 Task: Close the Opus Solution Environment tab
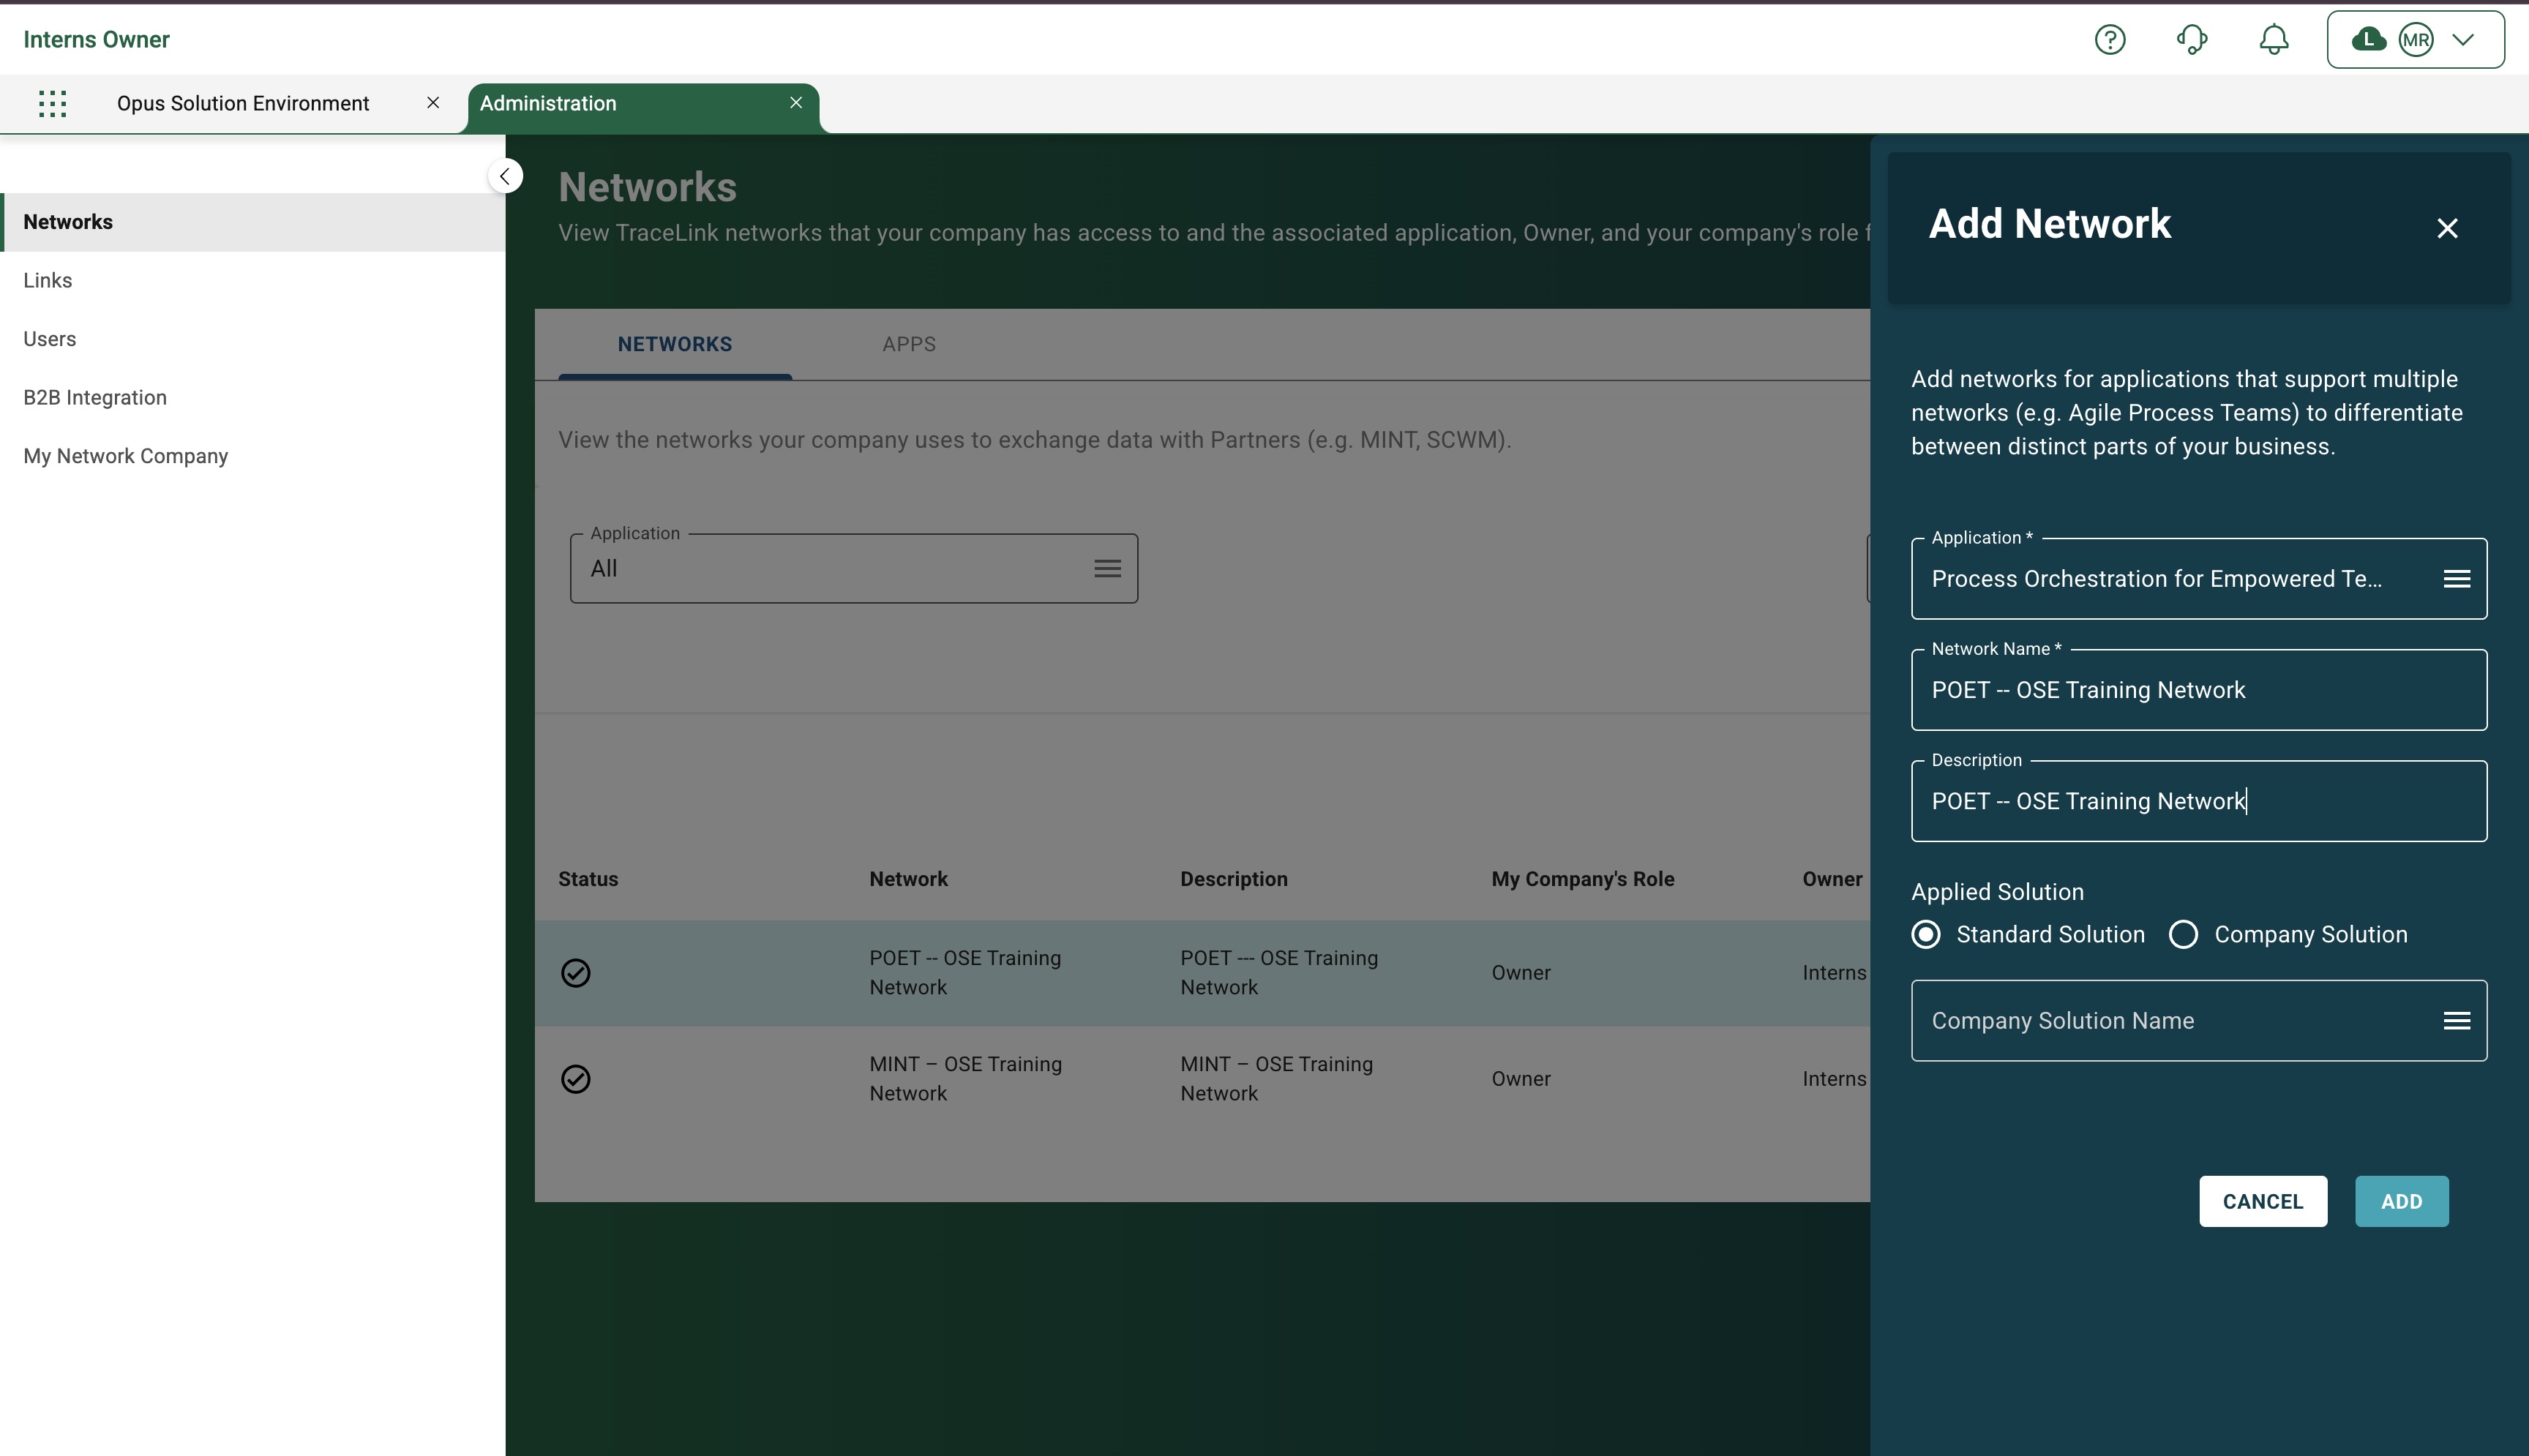(x=433, y=103)
